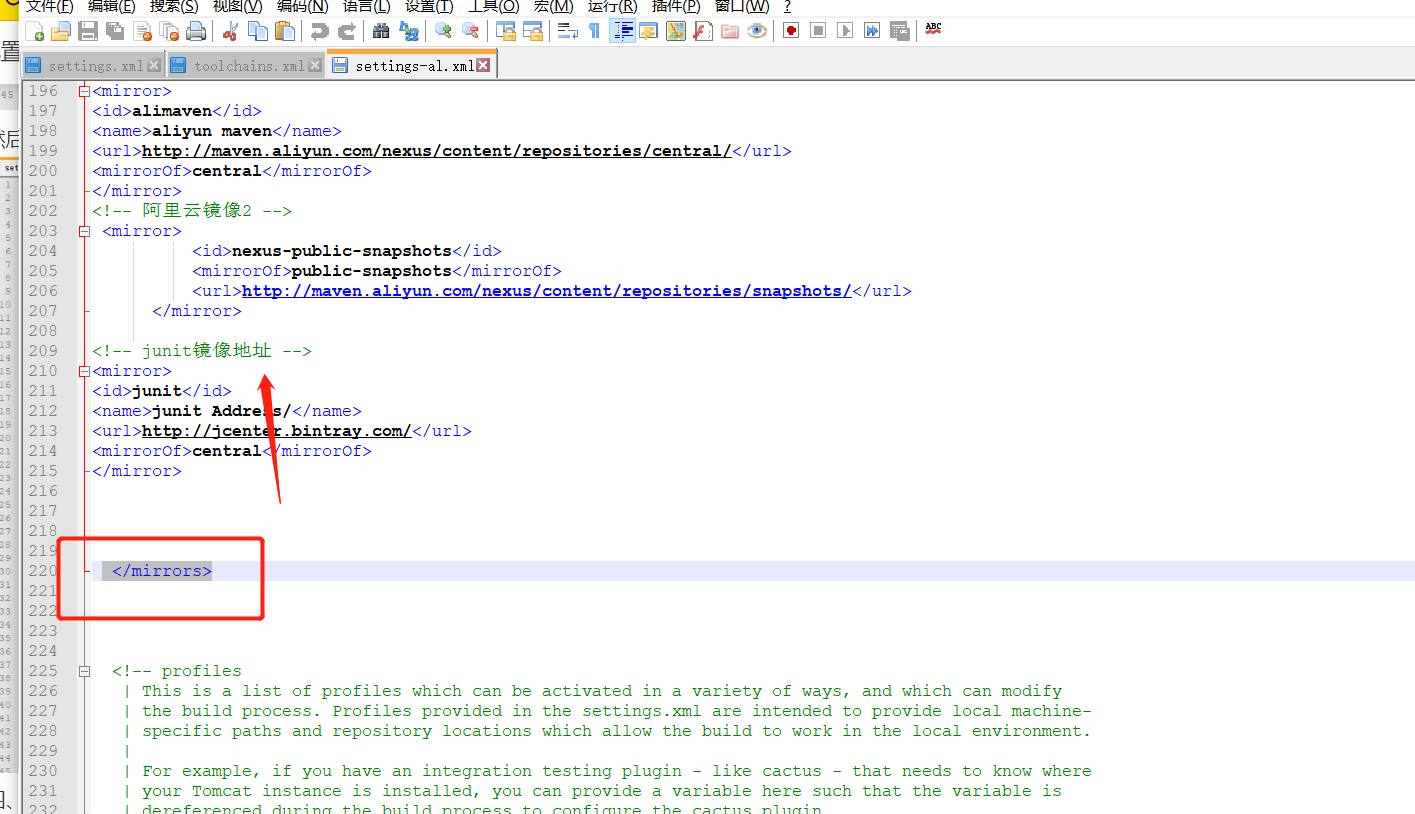Open the 视图(V) menu
The height and width of the screenshot is (814, 1415).
pos(237,6)
